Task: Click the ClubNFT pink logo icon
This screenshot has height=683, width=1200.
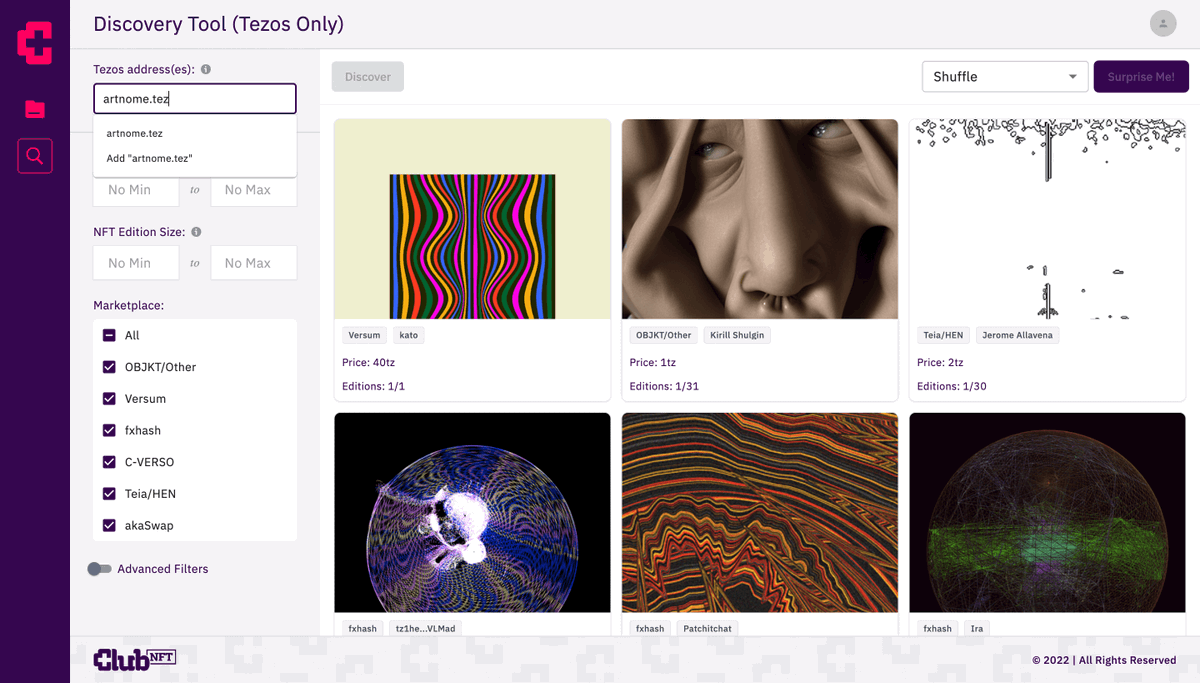Action: point(35,42)
